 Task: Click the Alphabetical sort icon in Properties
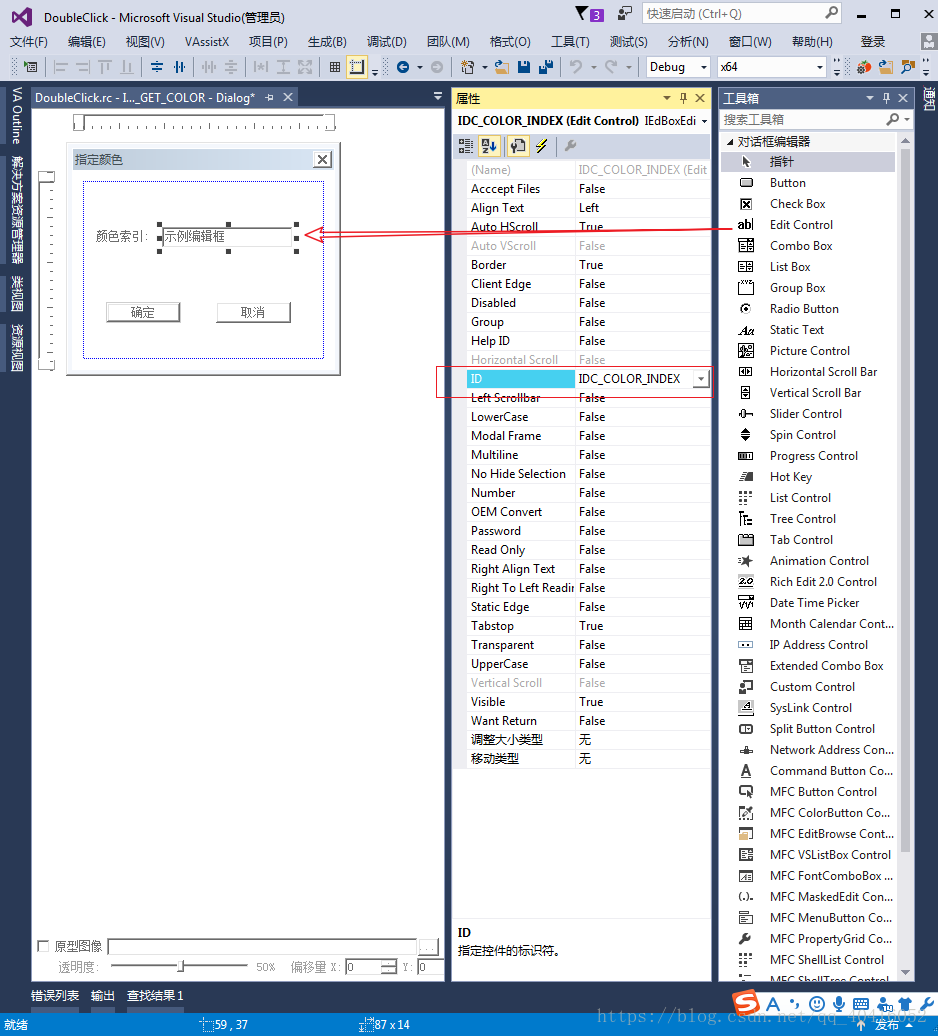[x=489, y=146]
